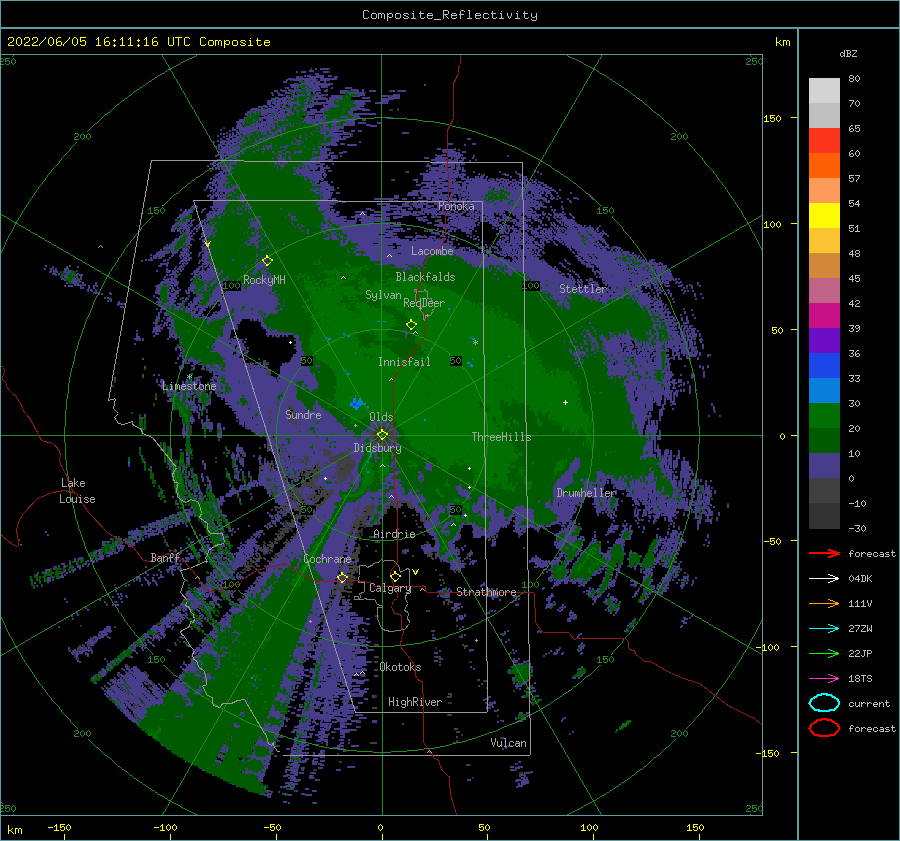900x841 pixels.
Task: Select the yellow diamond marker near Cochrane
Action: 342,577
